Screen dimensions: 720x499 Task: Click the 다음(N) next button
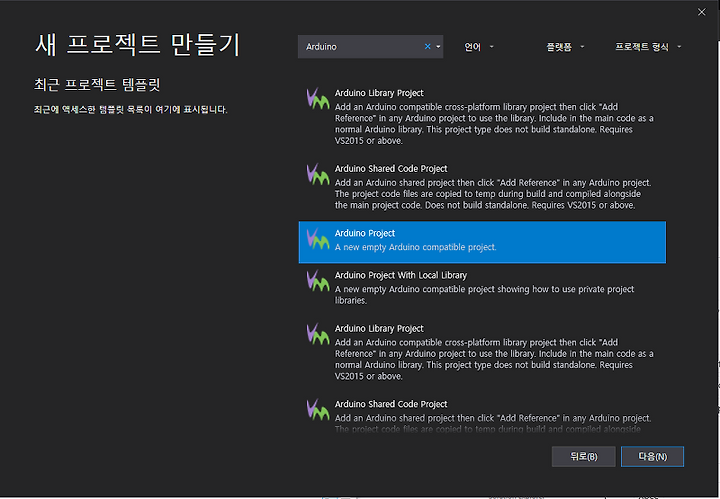coord(652,456)
